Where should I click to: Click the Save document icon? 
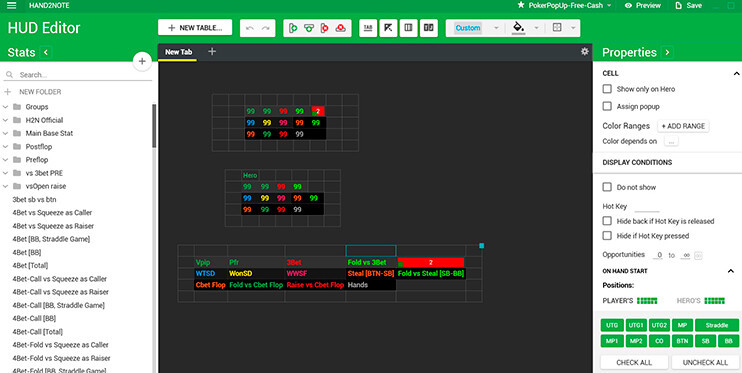pyautogui.click(x=679, y=5)
